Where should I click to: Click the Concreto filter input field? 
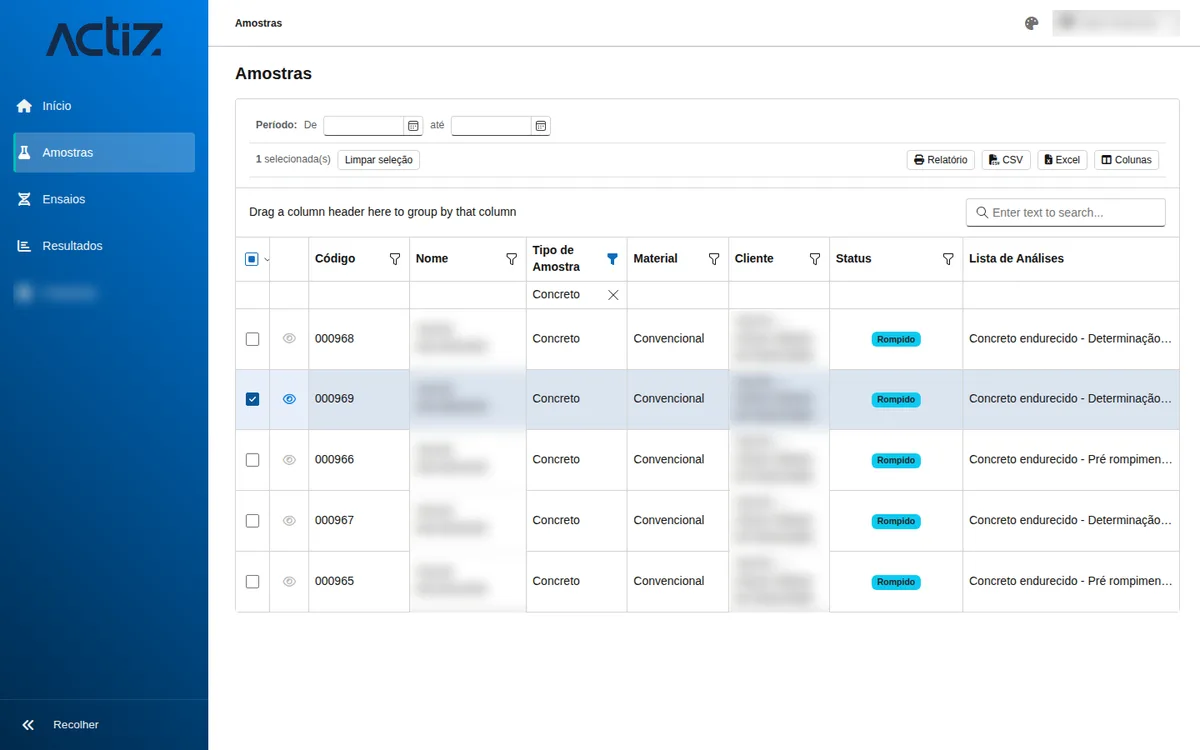pos(566,295)
